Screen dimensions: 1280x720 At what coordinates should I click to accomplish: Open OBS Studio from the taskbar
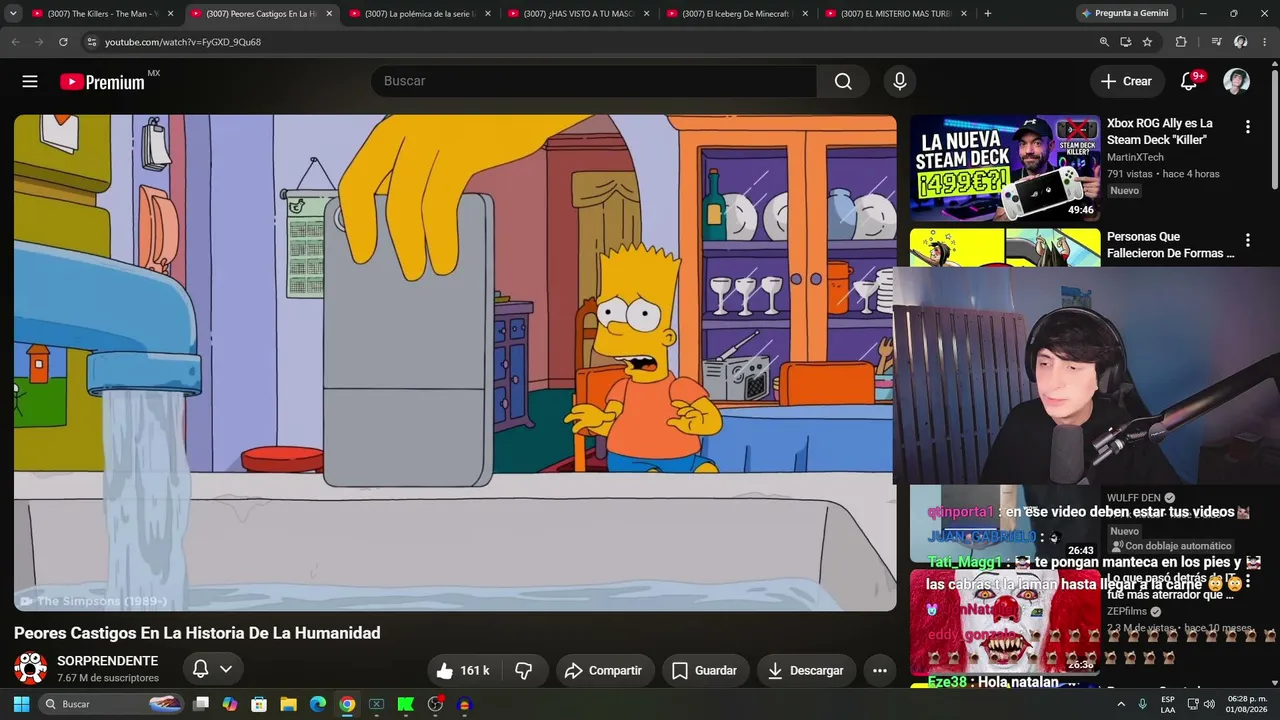(x=435, y=704)
